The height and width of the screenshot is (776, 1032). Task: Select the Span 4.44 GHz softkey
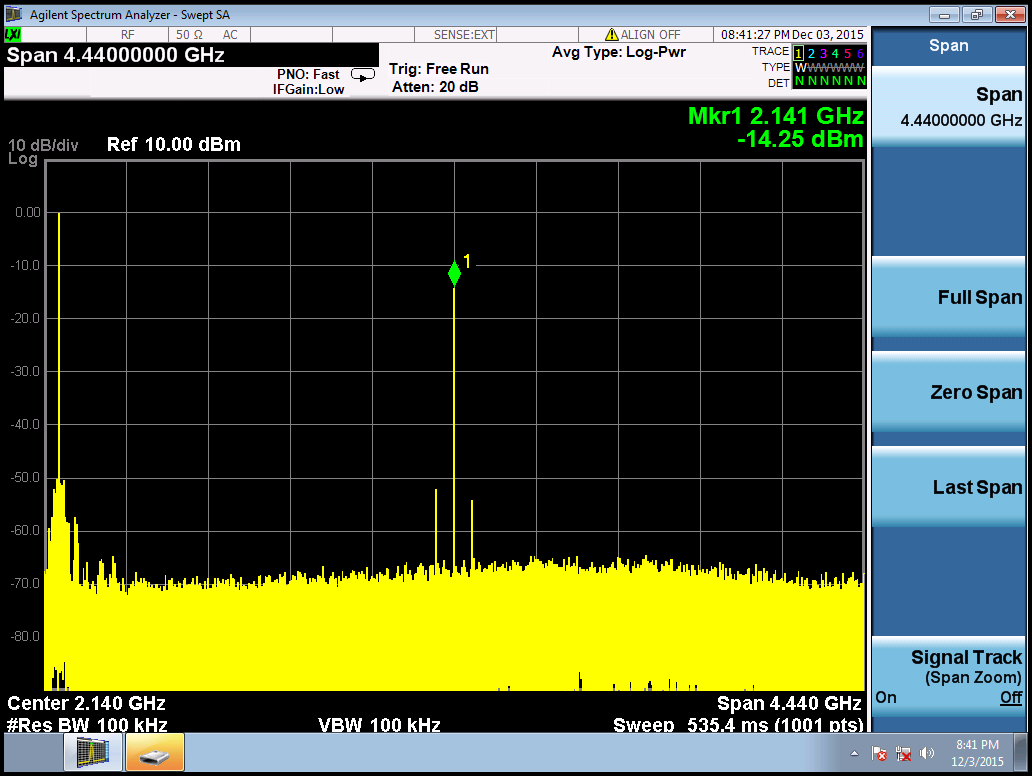click(948, 107)
